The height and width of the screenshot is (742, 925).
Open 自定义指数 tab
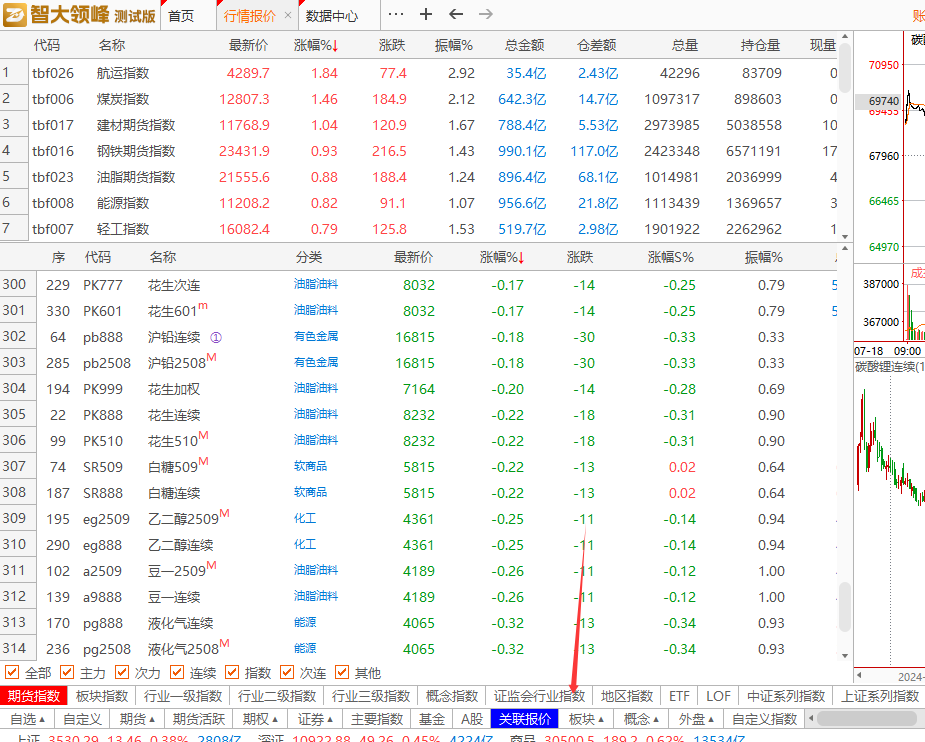(x=764, y=720)
